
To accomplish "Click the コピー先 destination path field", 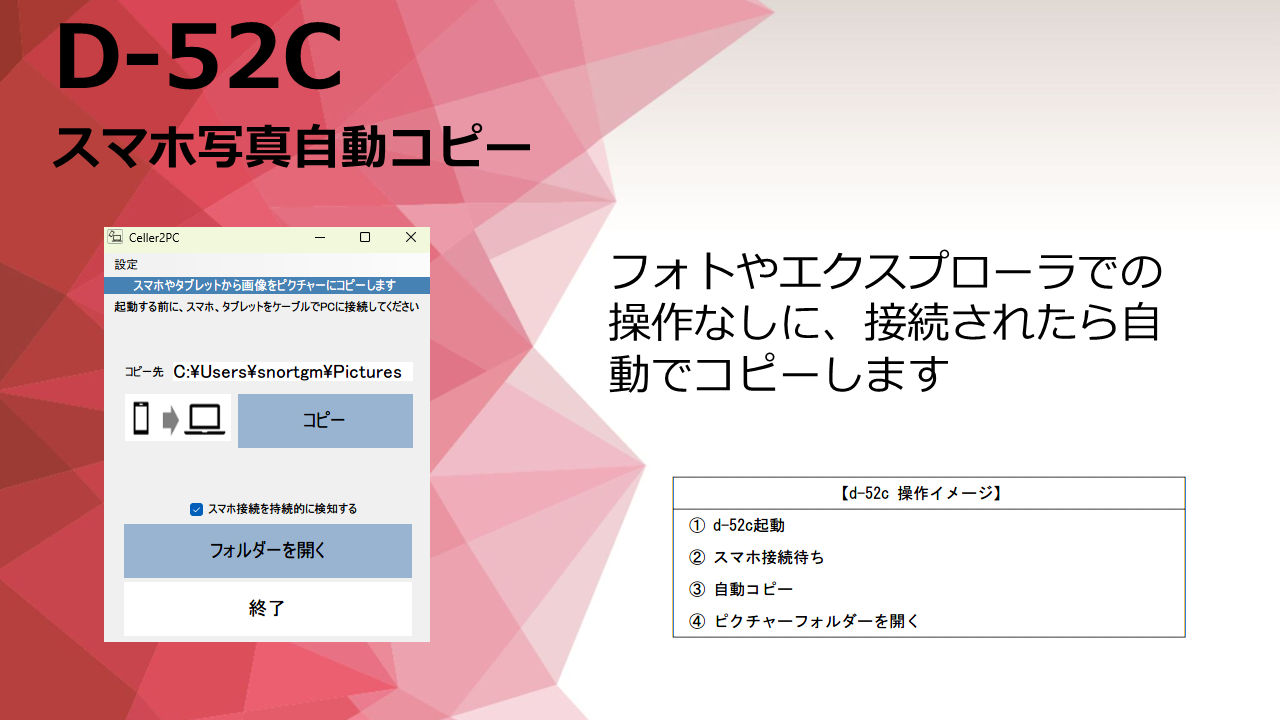I will [291, 372].
